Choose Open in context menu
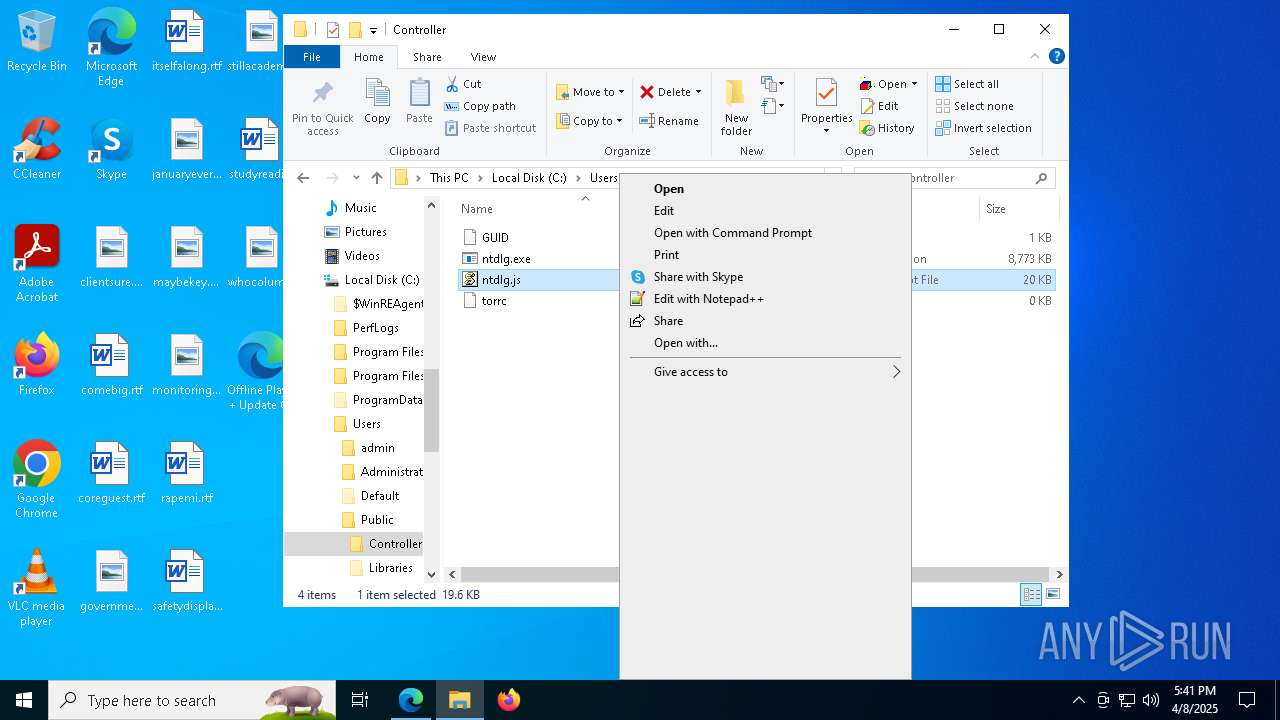 [765, 189]
